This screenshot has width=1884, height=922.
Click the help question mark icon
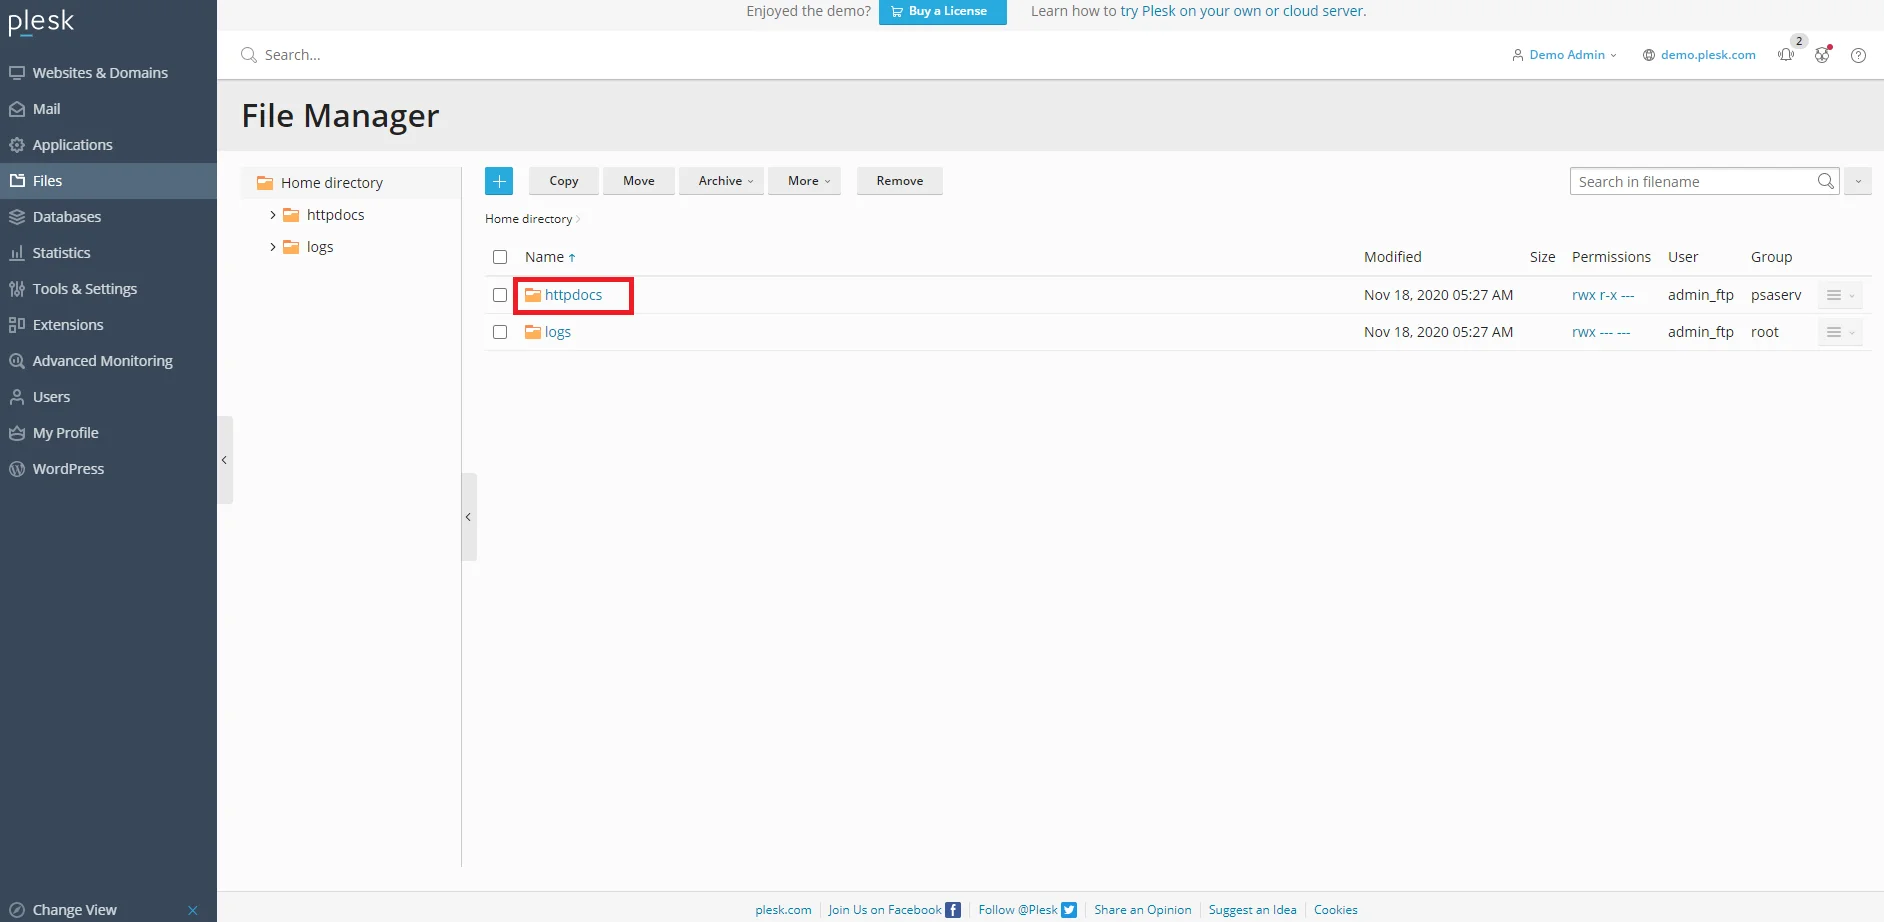(x=1858, y=55)
